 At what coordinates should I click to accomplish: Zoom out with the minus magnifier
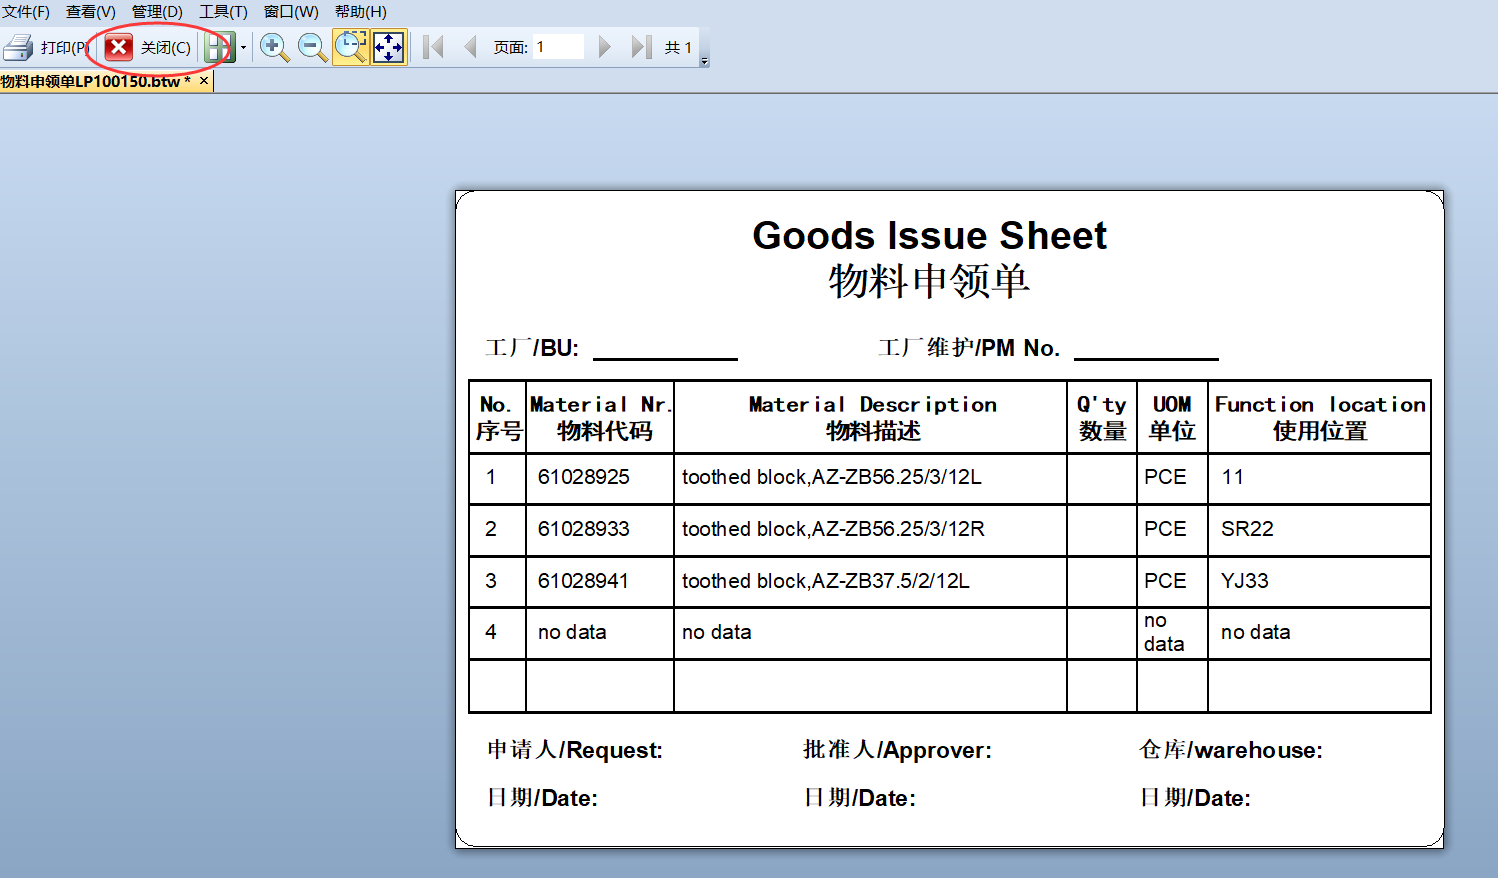312,47
